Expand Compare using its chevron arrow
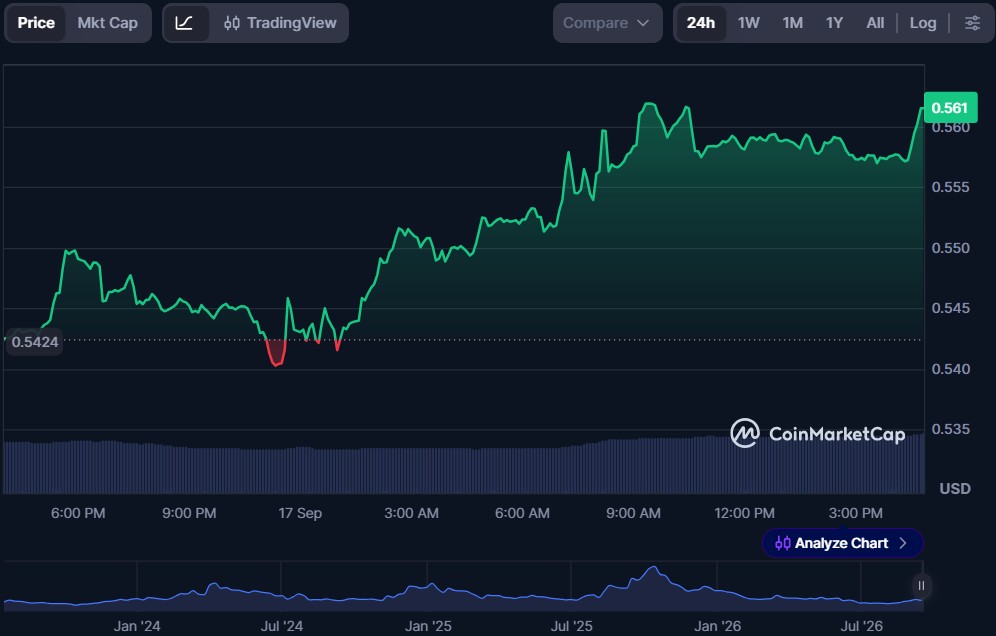 (643, 23)
